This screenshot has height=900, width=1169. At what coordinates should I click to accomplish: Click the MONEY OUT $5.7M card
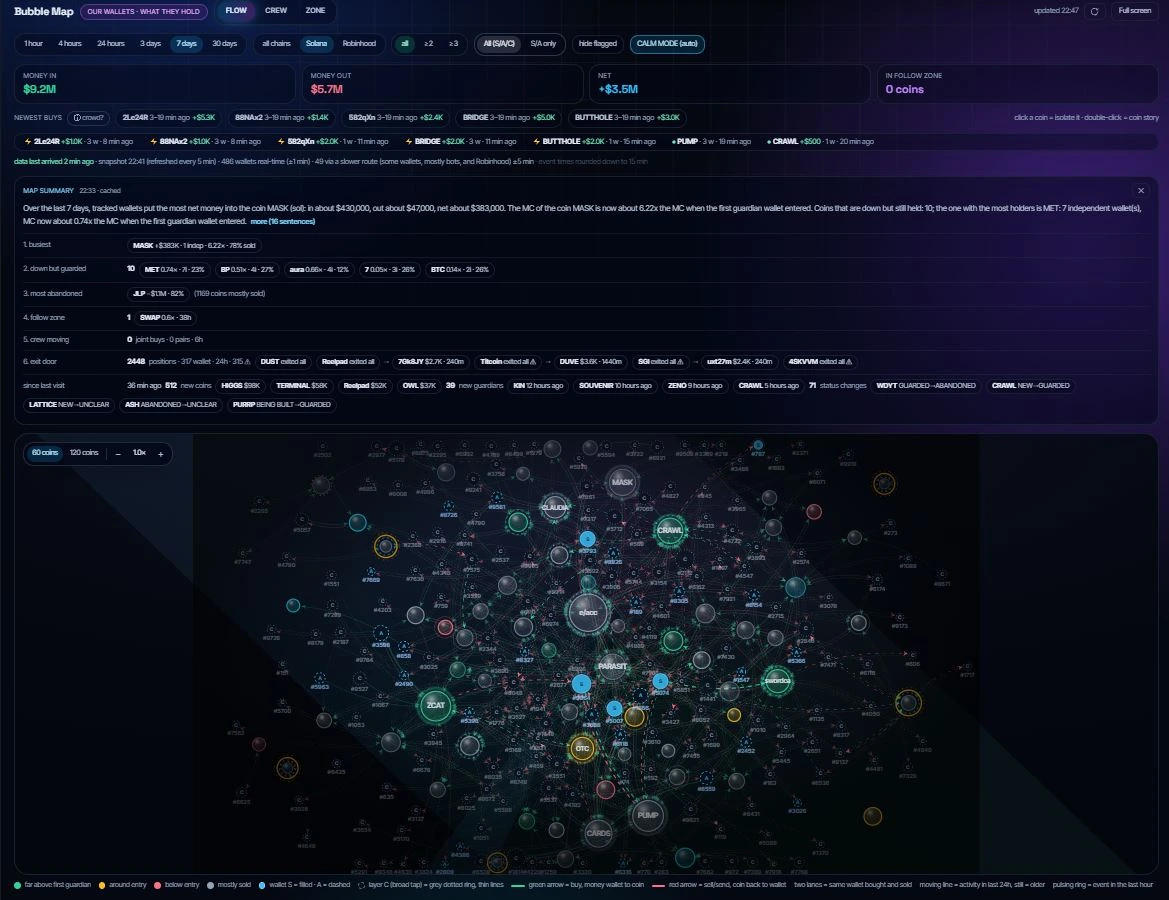(442, 84)
